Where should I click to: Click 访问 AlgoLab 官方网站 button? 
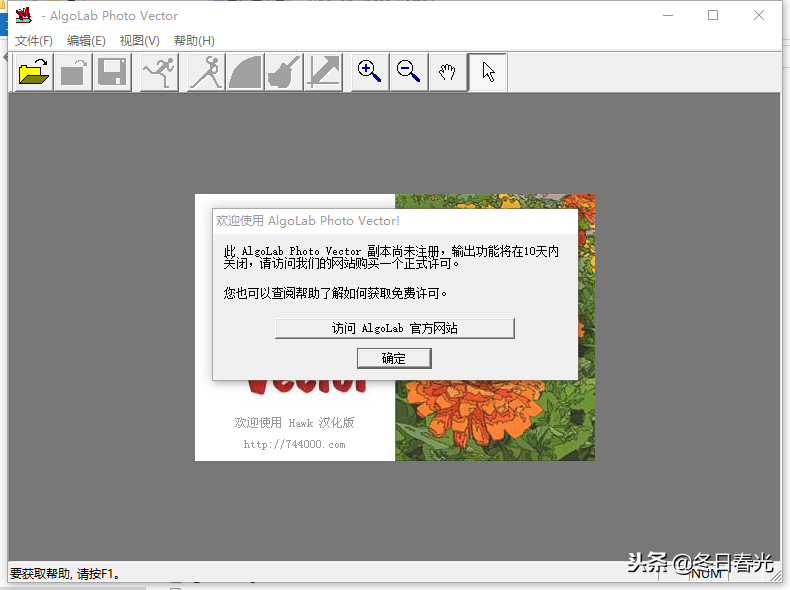tap(394, 328)
